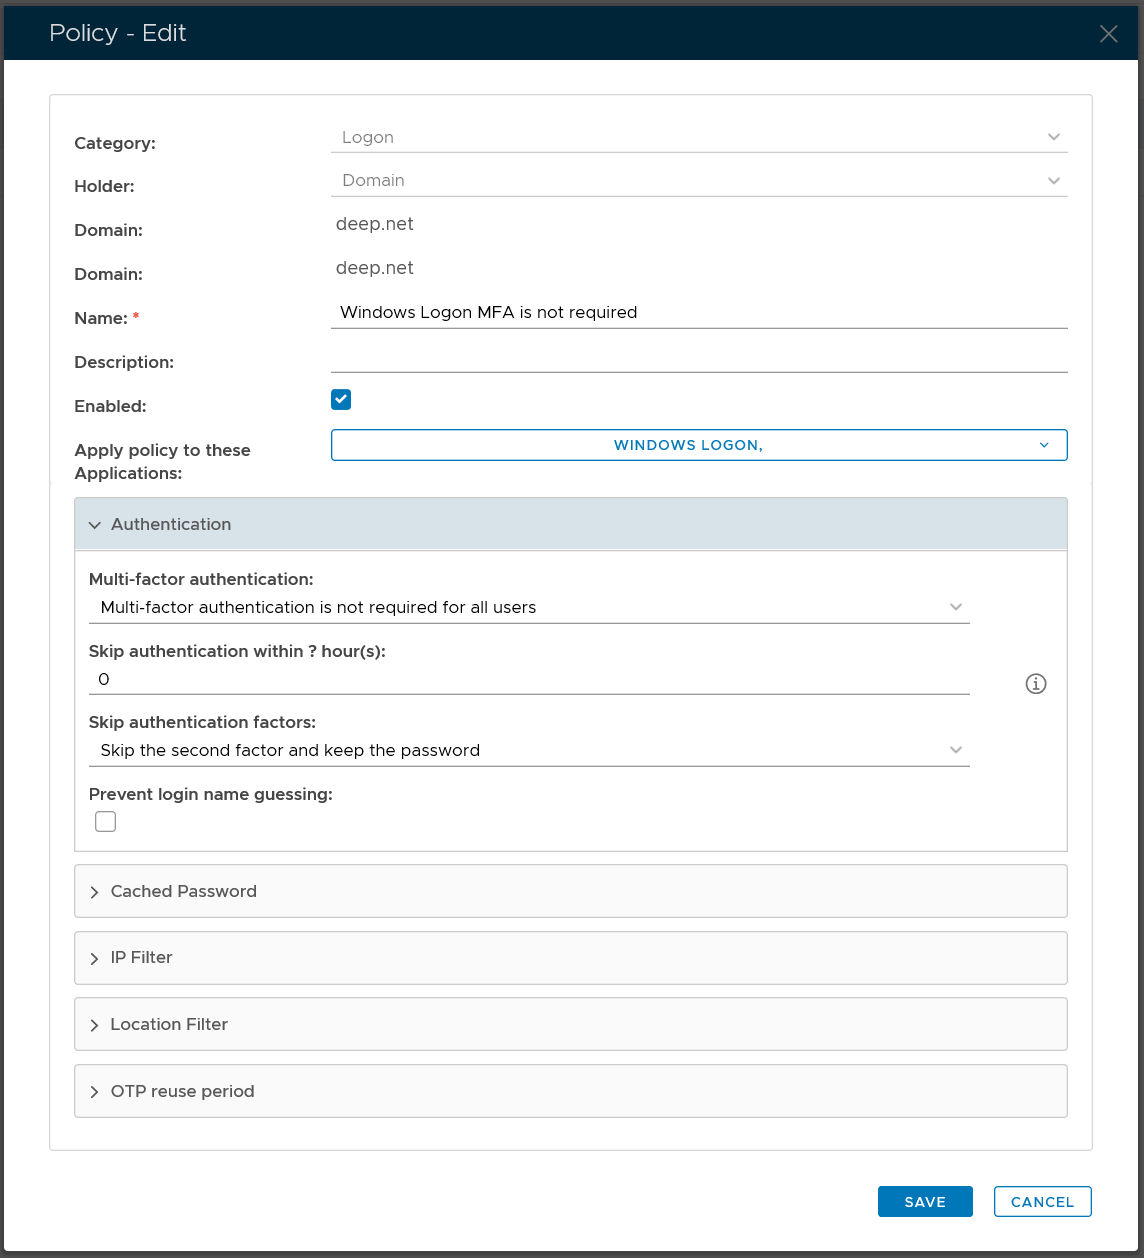
Task: Click the Description input field
Action: (x=698, y=358)
